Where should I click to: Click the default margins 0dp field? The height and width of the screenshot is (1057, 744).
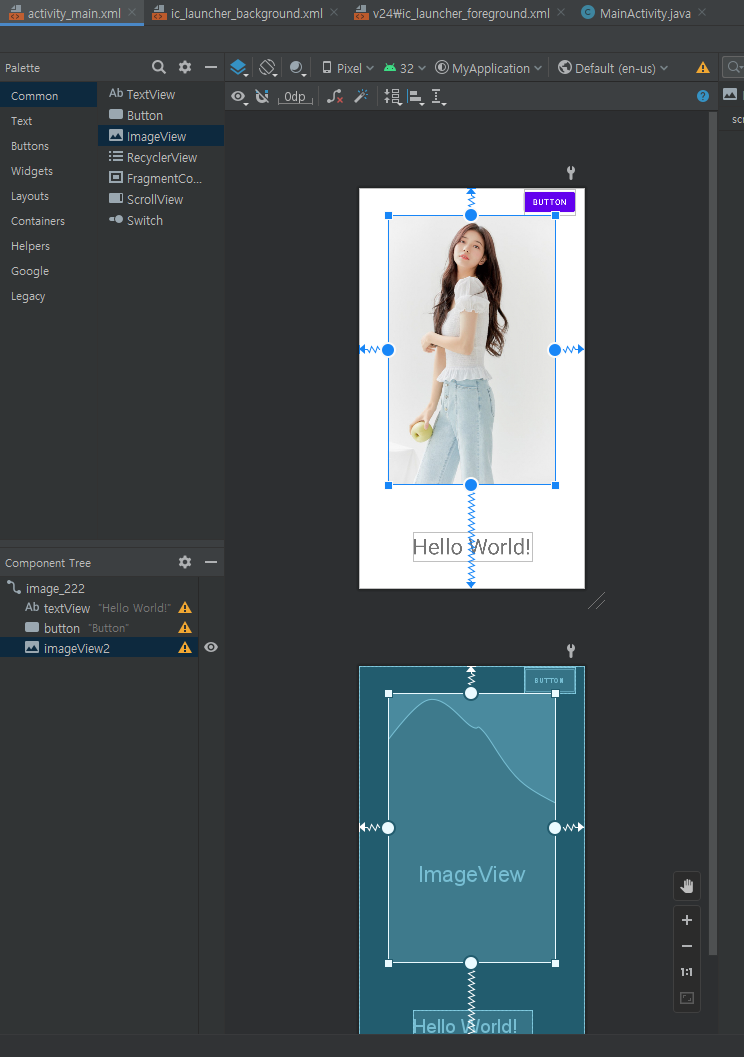pos(295,97)
